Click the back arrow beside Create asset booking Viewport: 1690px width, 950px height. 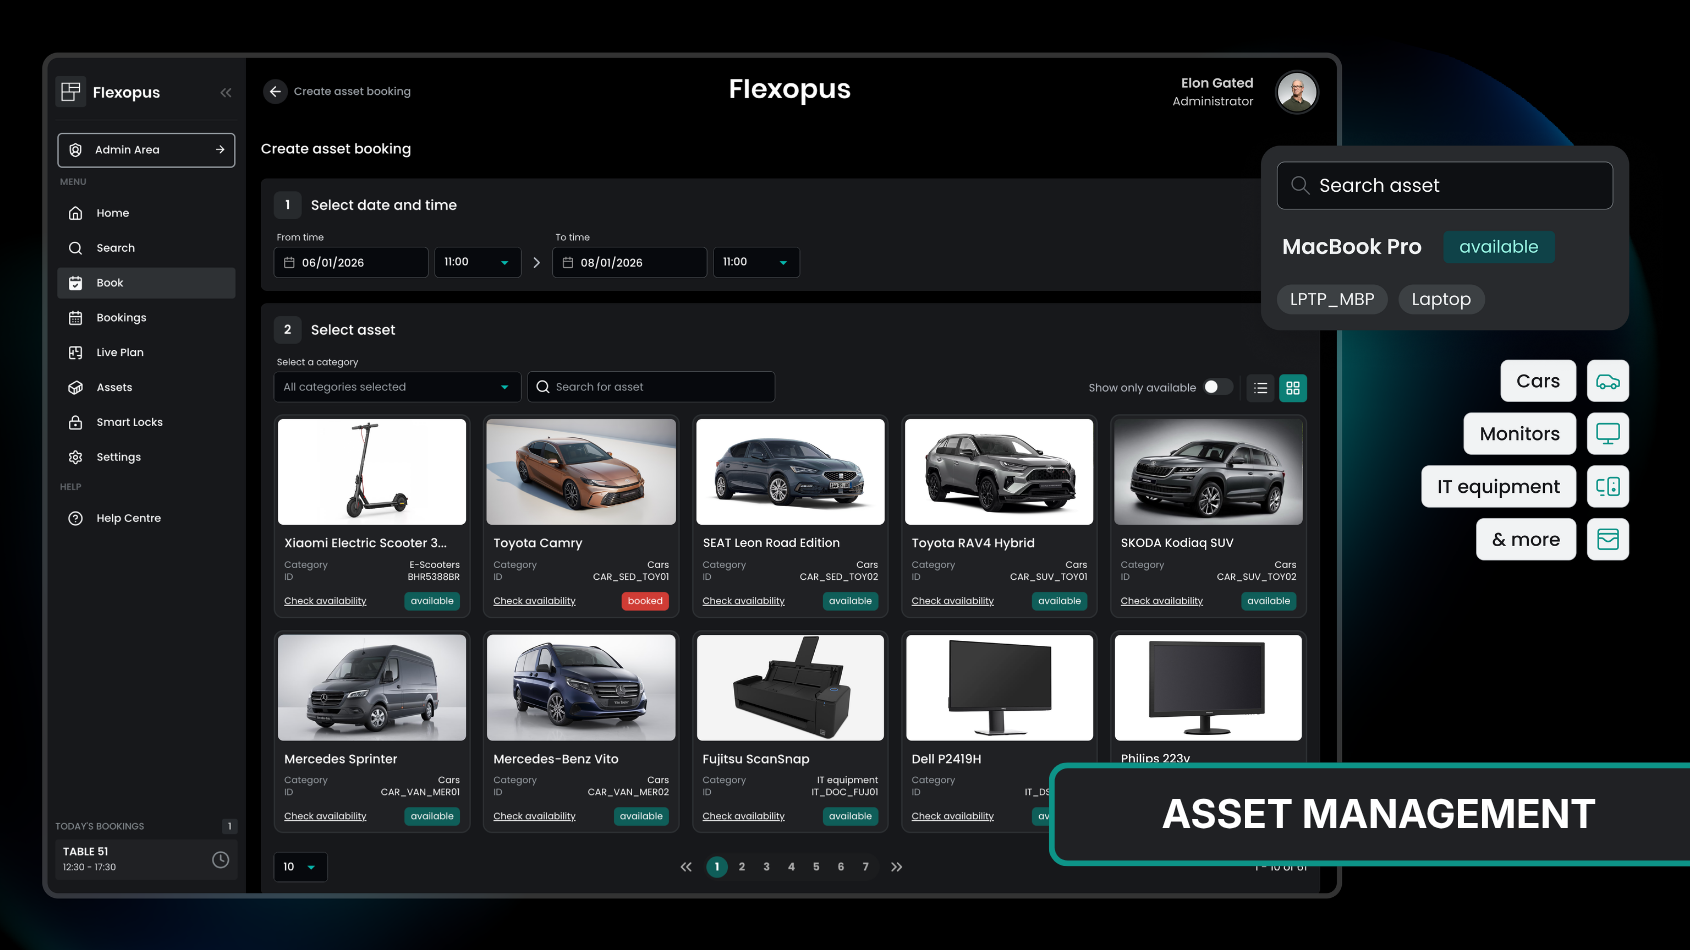(274, 91)
